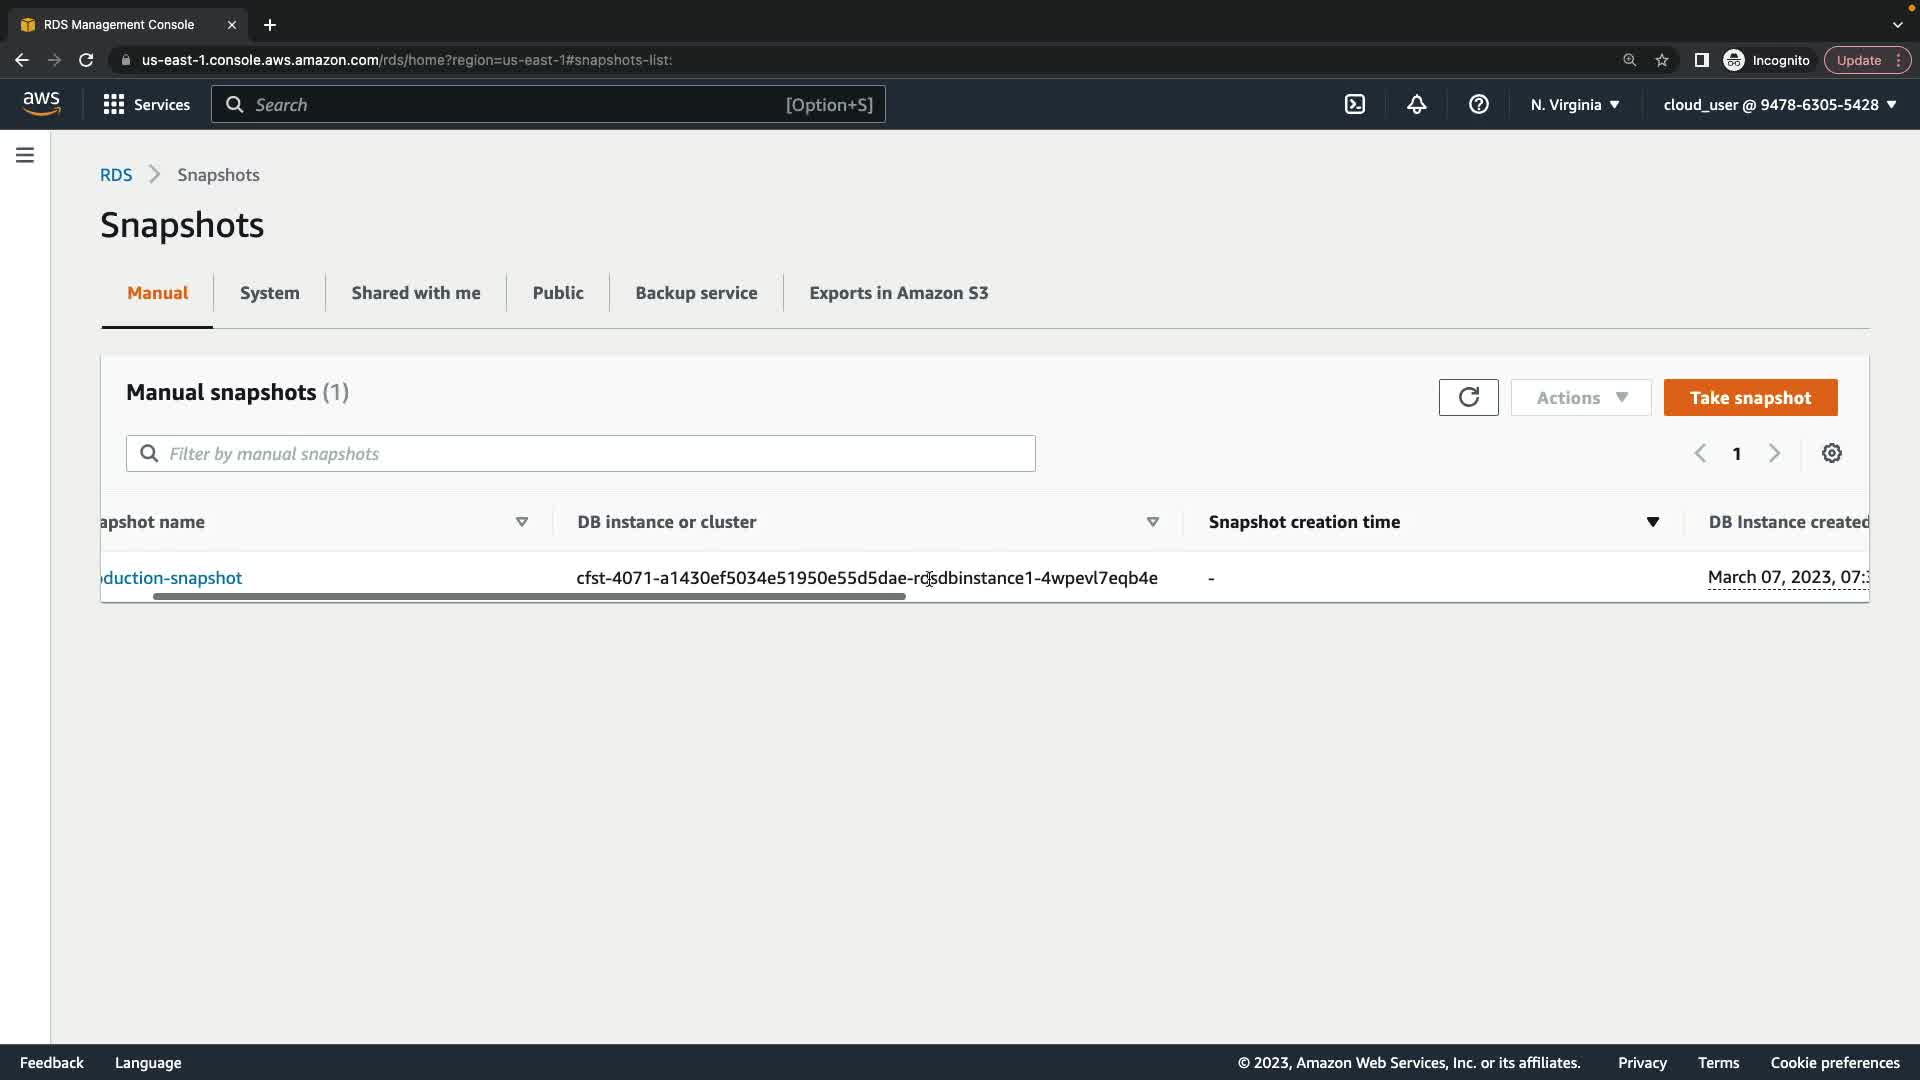
Task: Refresh the manual snapshots list
Action: [x=1468, y=397]
